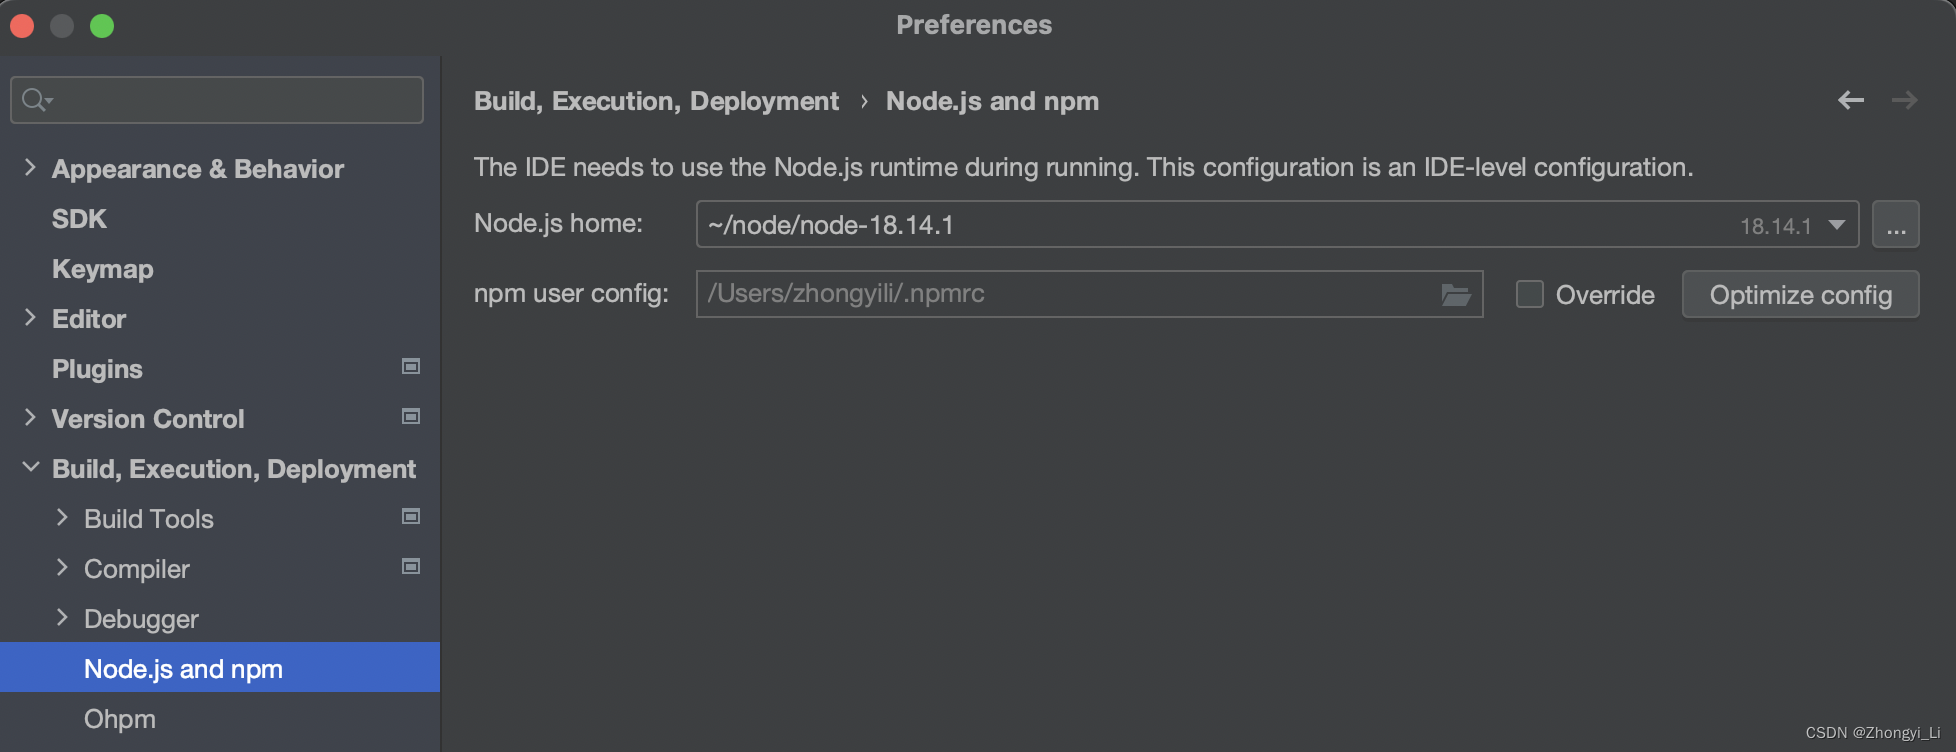Open the Node.js home version dropdown

click(x=1837, y=225)
